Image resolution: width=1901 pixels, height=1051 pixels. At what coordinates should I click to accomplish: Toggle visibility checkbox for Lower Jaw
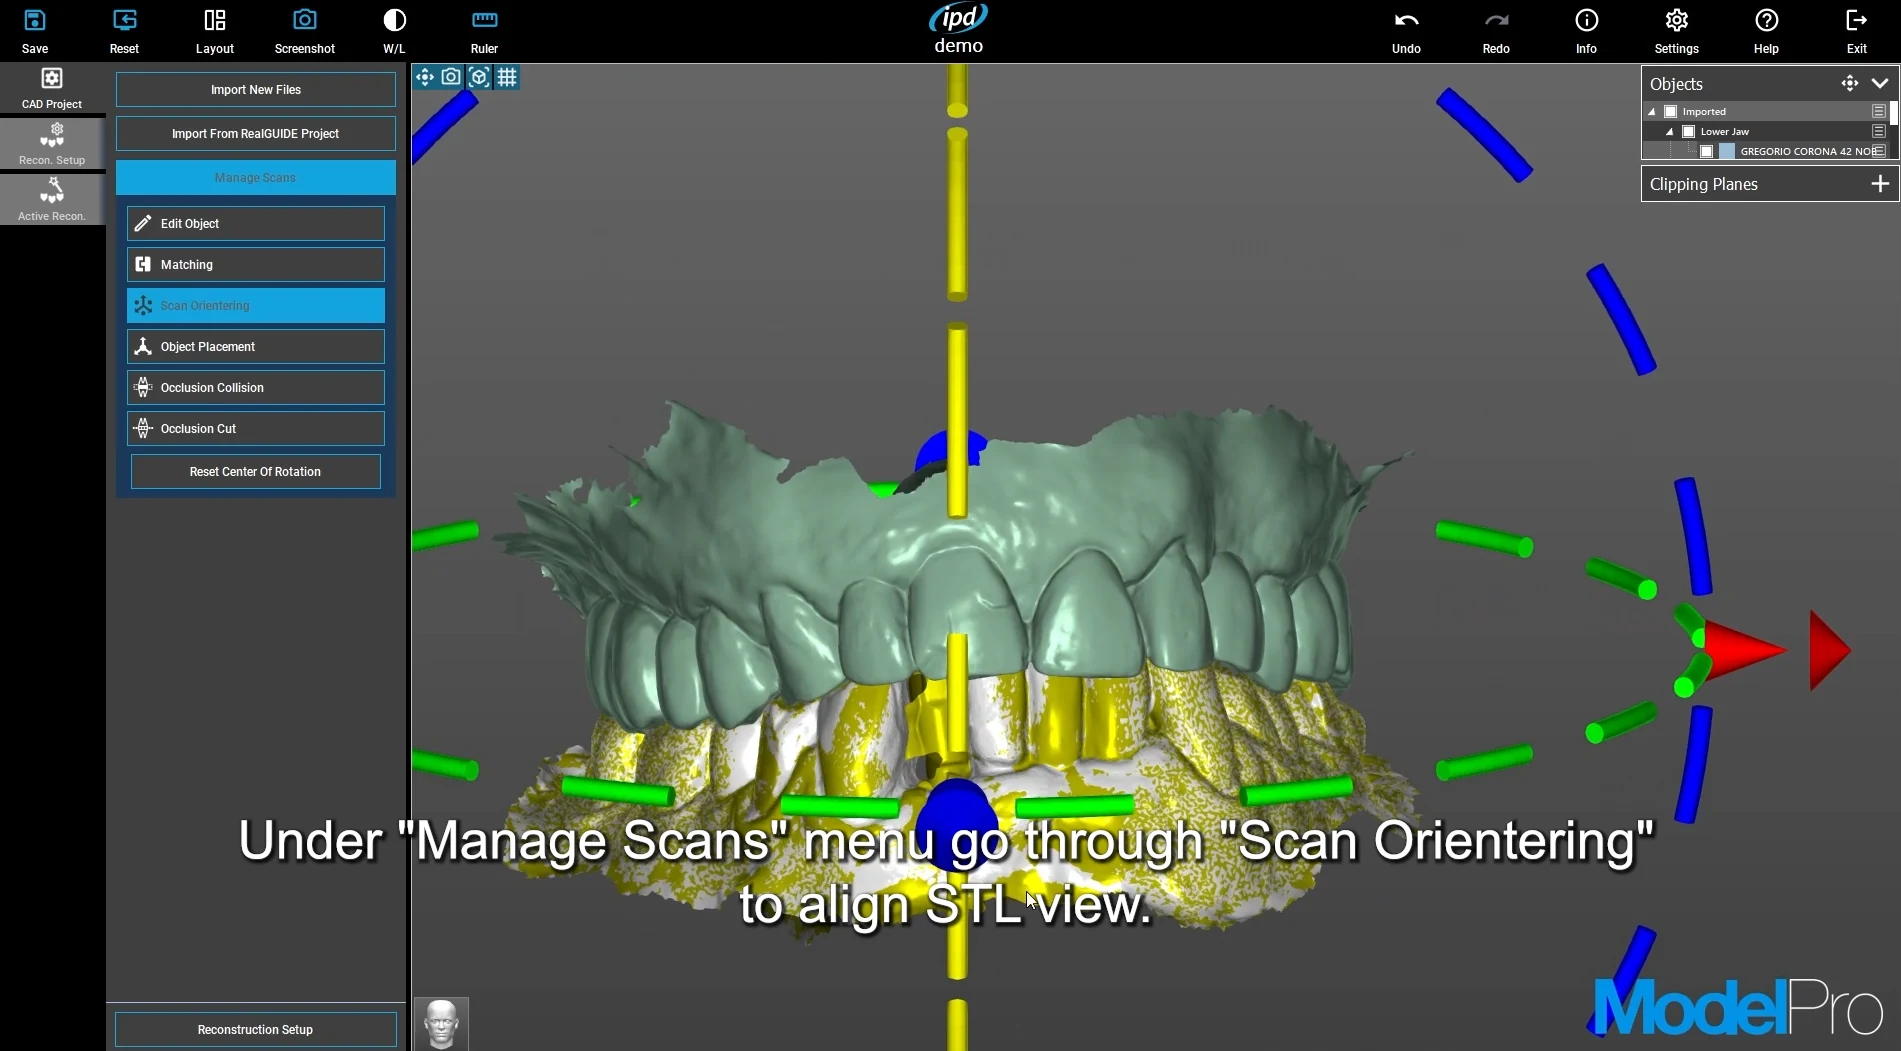1689,131
